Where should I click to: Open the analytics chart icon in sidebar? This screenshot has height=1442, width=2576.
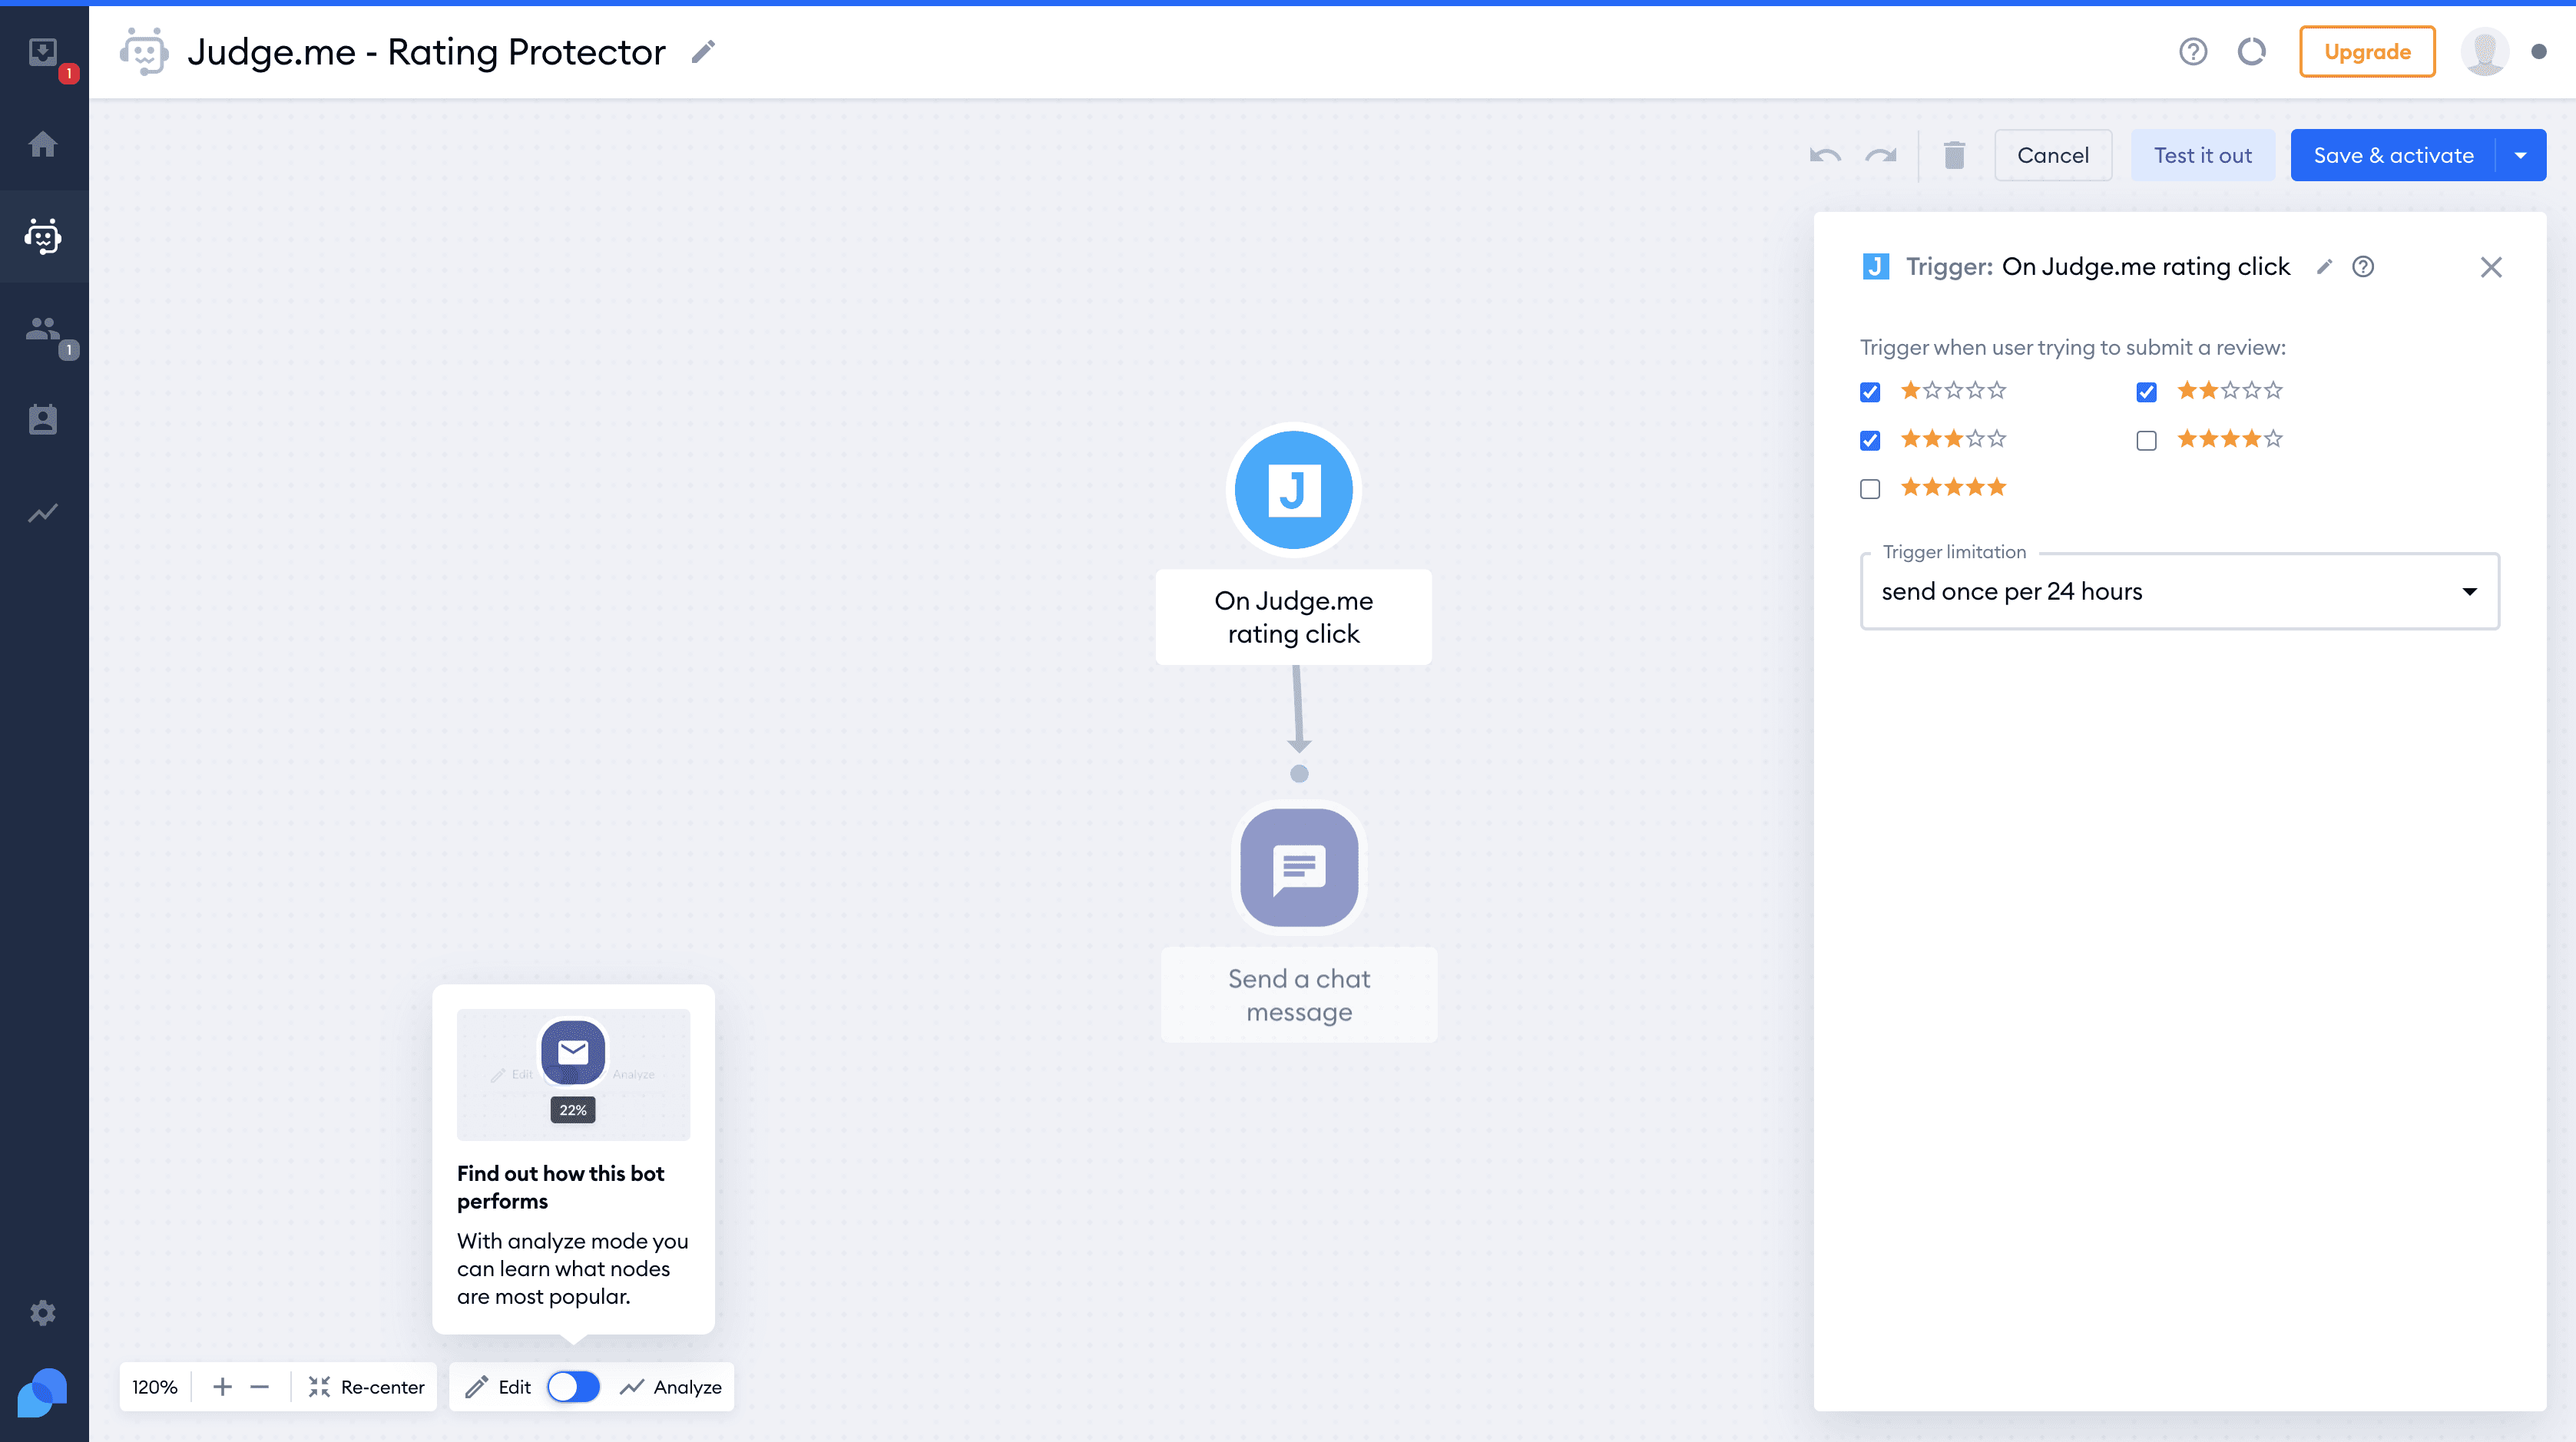pos(43,513)
